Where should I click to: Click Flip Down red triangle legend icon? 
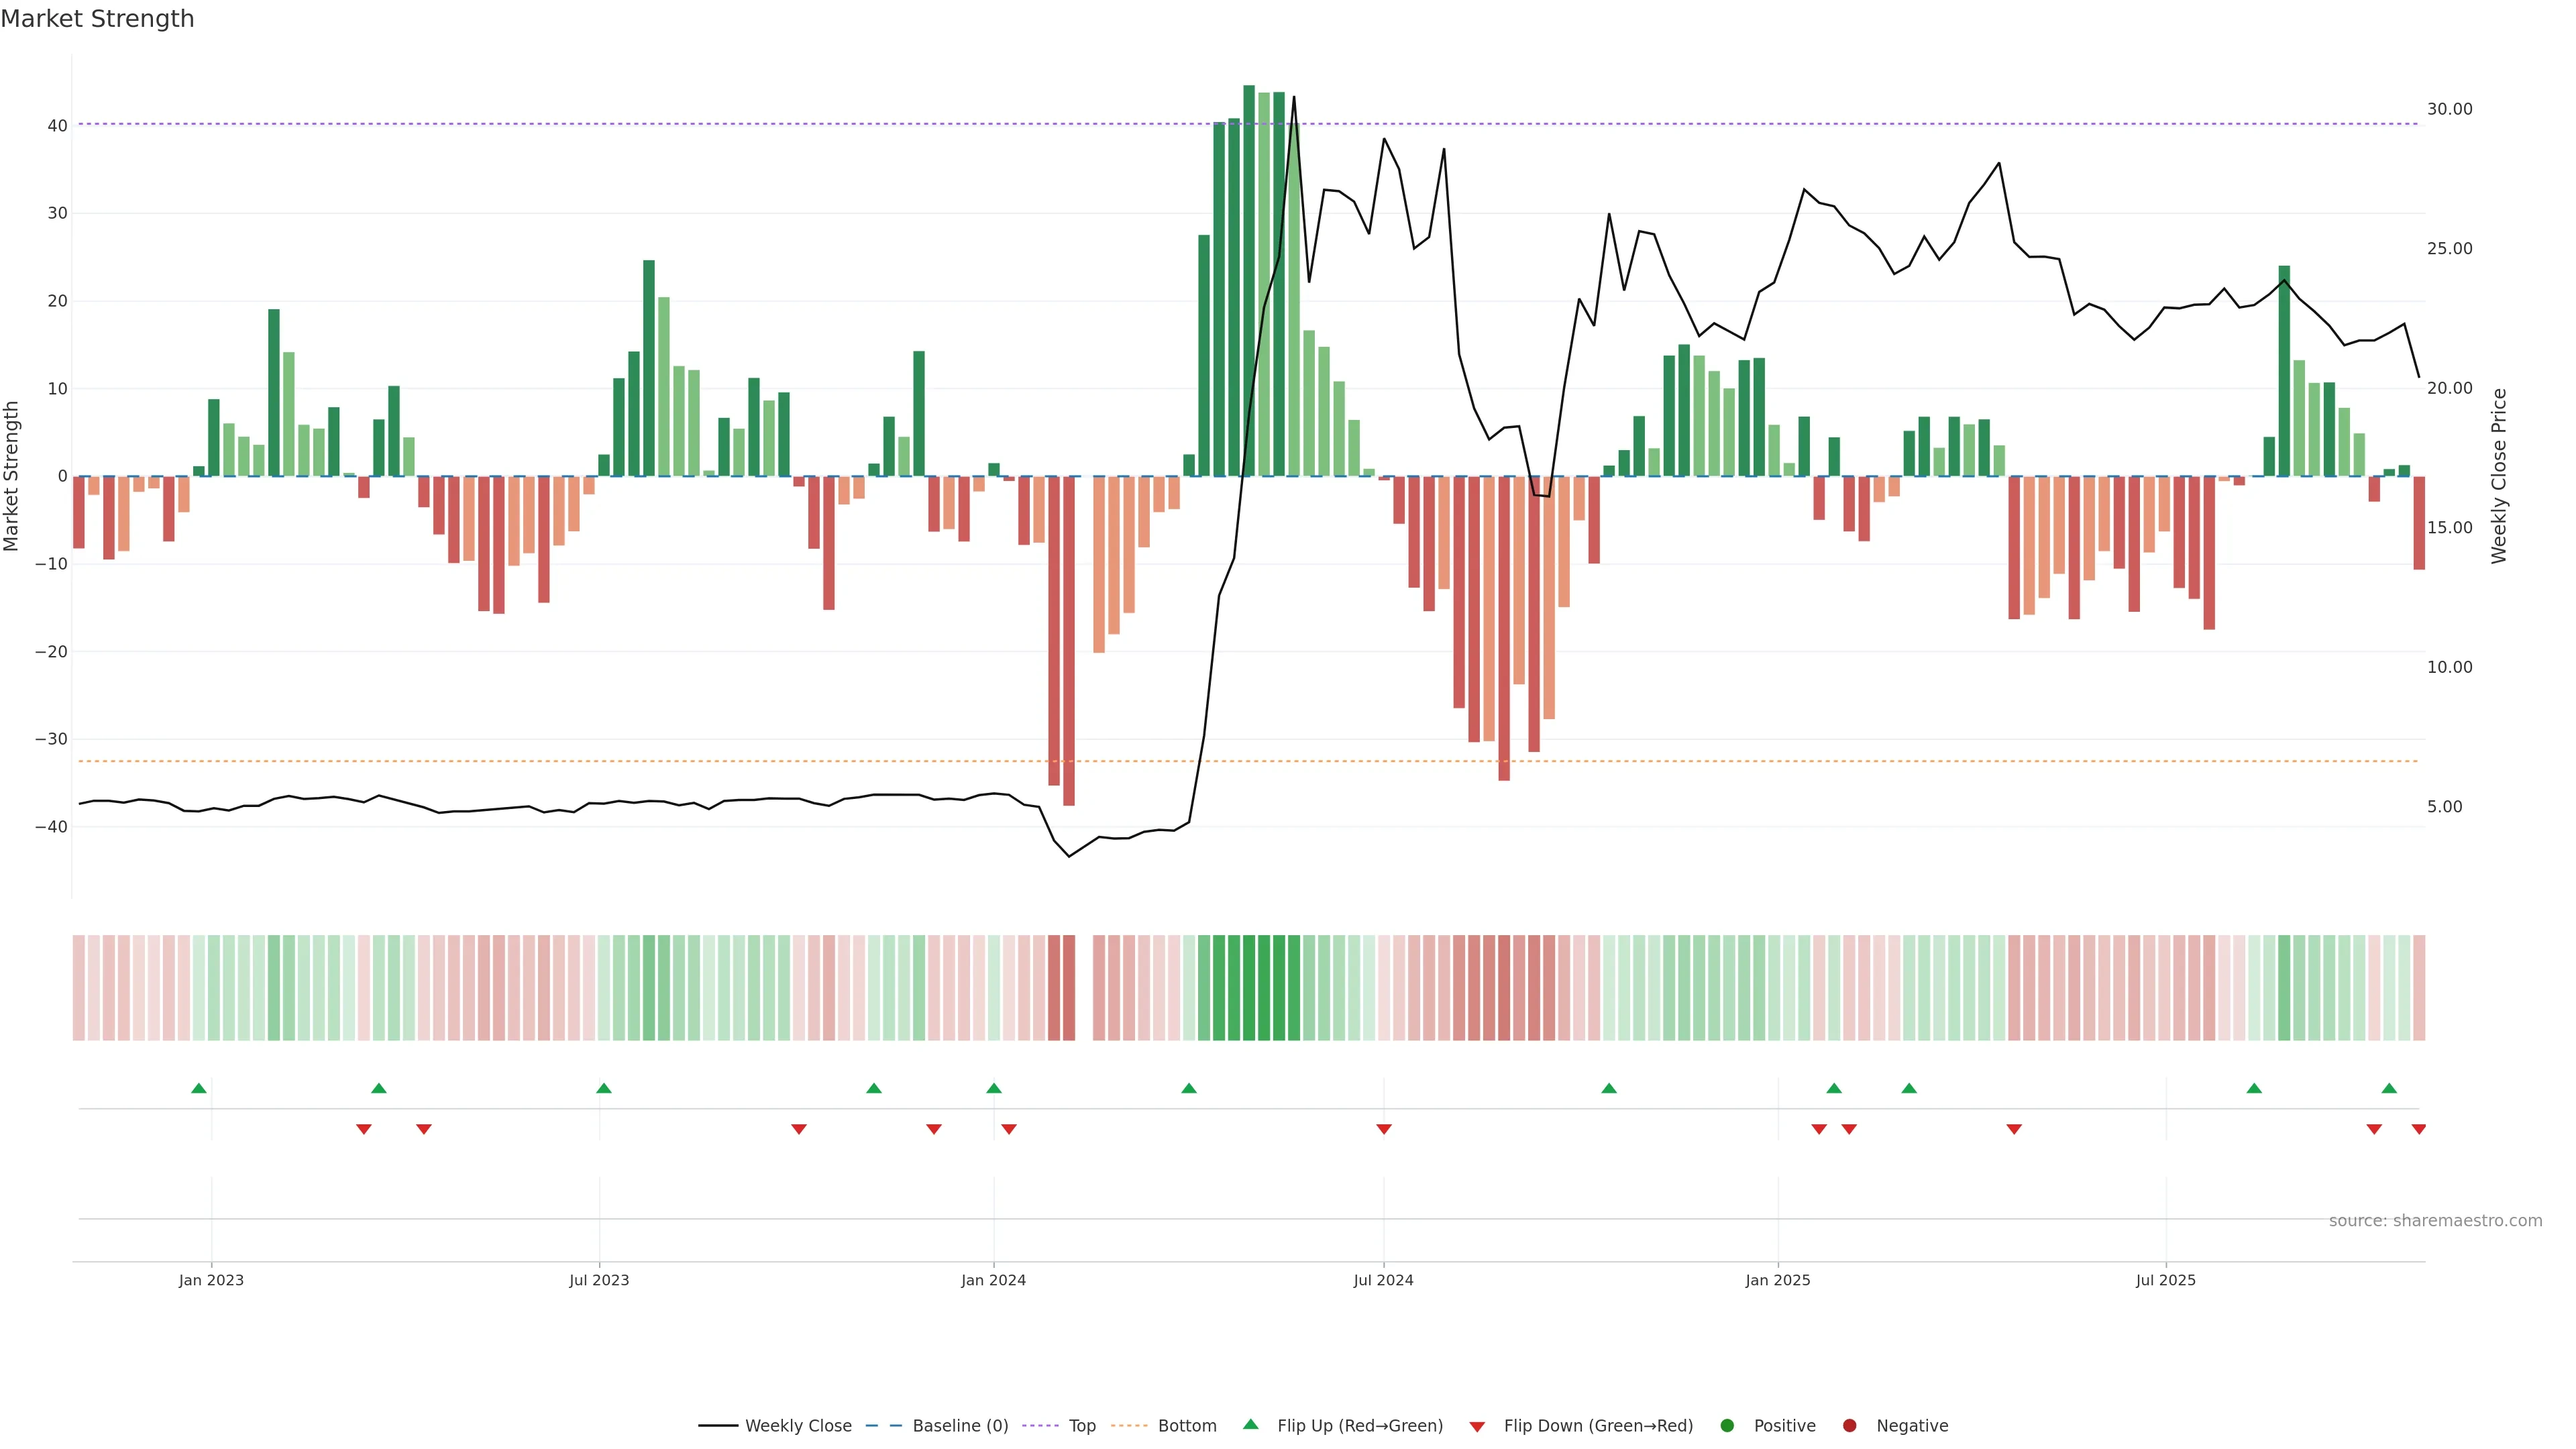(1477, 1427)
